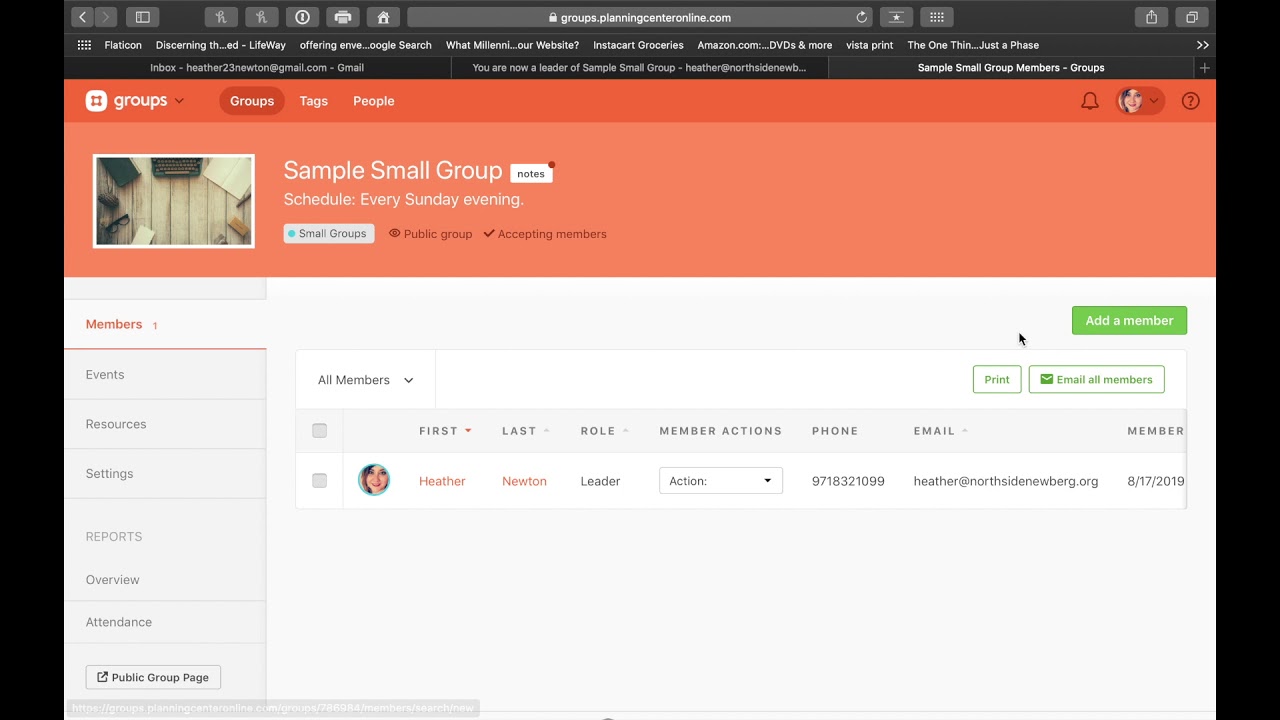Reload the page with Safari refresh icon
1280x720 pixels.
coord(862,17)
